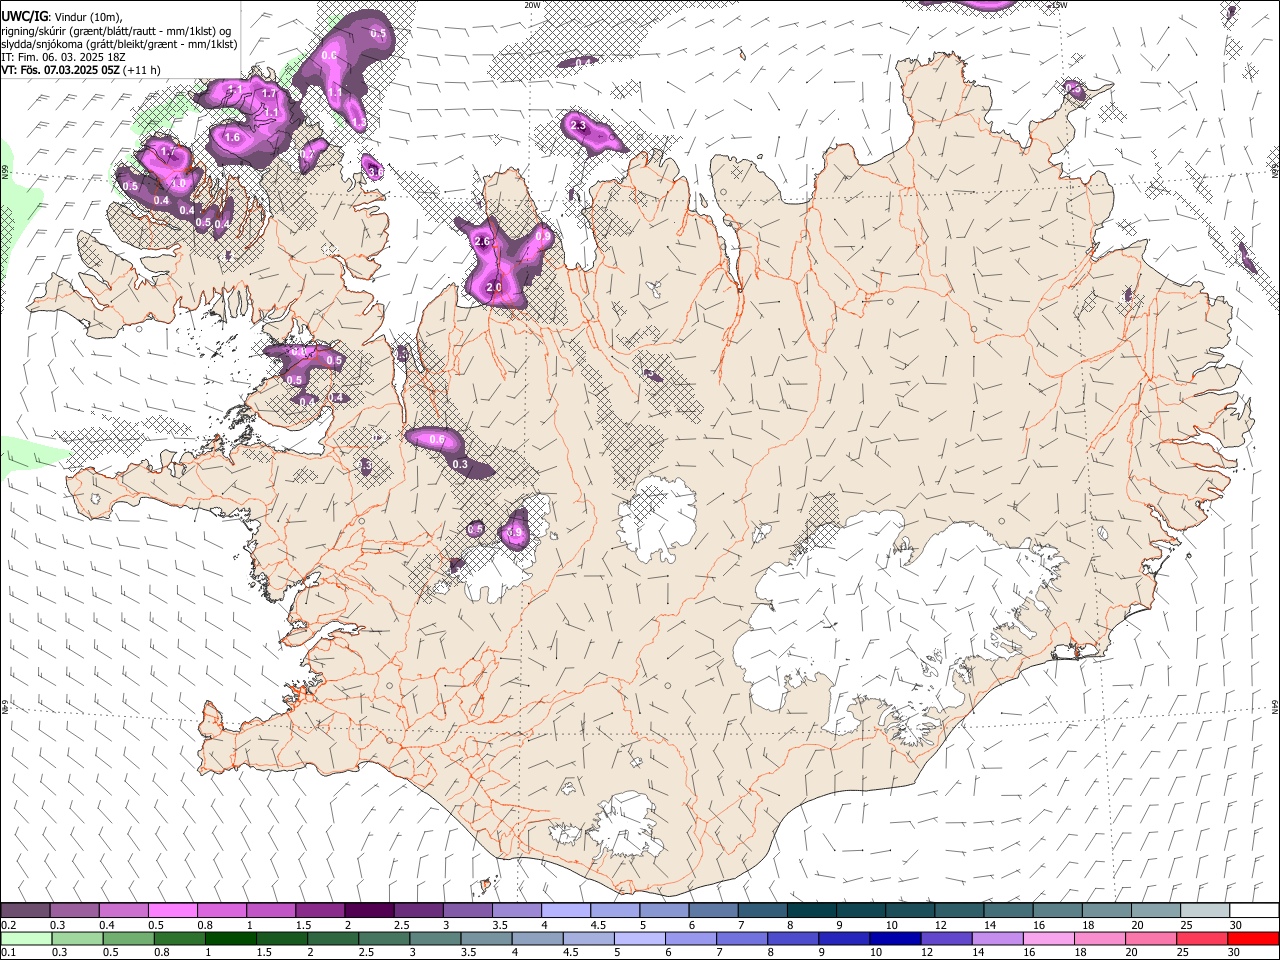Select the darkest green 1–1.5 rain legend swatch
This screenshot has height=960, width=1280.
click(230, 938)
